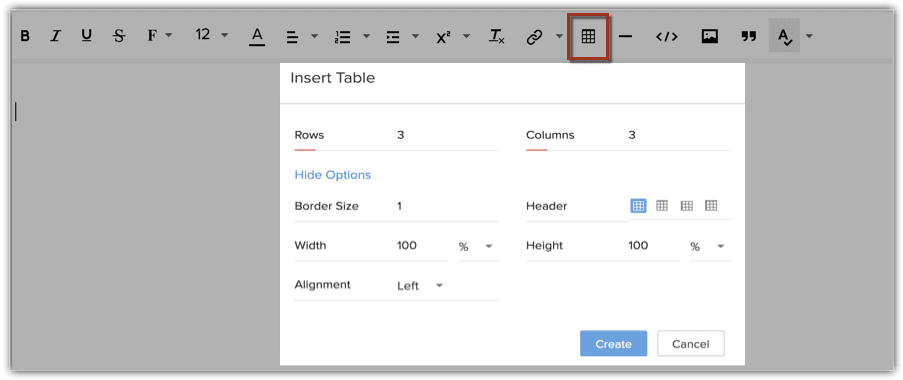Select the first header style option
This screenshot has height=380, width=903.
pyautogui.click(x=638, y=206)
